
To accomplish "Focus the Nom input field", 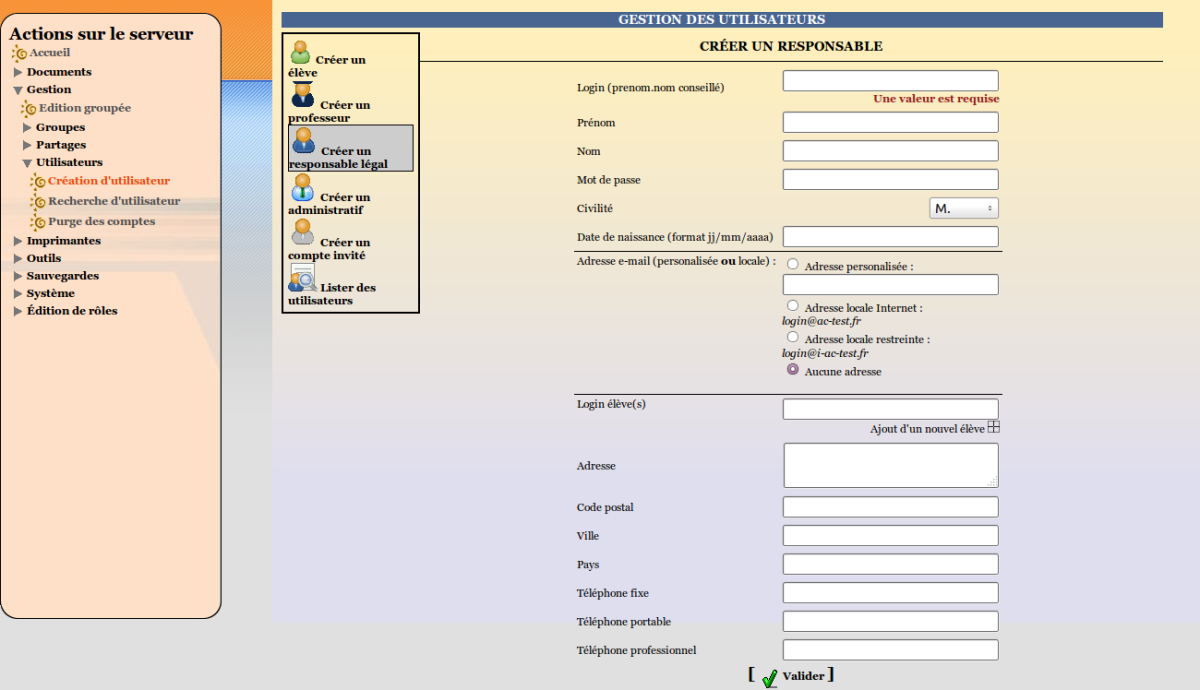I will point(891,151).
